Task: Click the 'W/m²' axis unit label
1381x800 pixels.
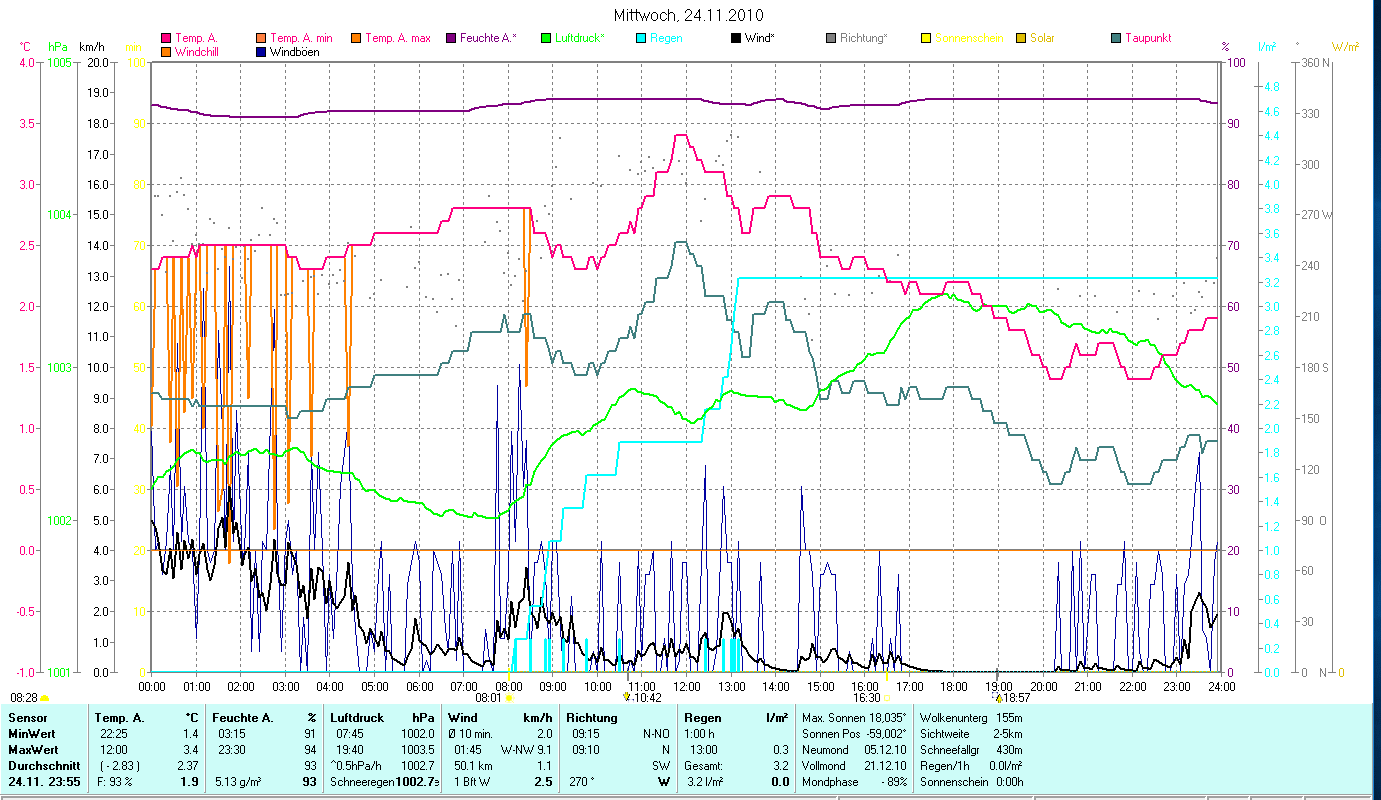Action: (1345, 47)
